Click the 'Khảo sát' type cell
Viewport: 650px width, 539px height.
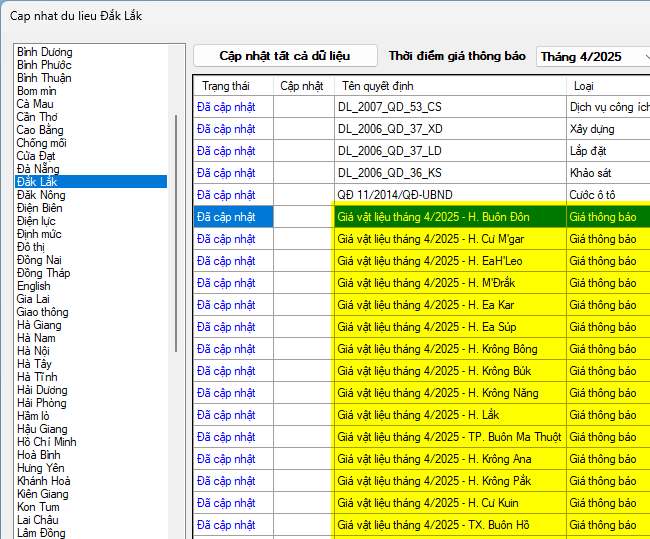608,173
